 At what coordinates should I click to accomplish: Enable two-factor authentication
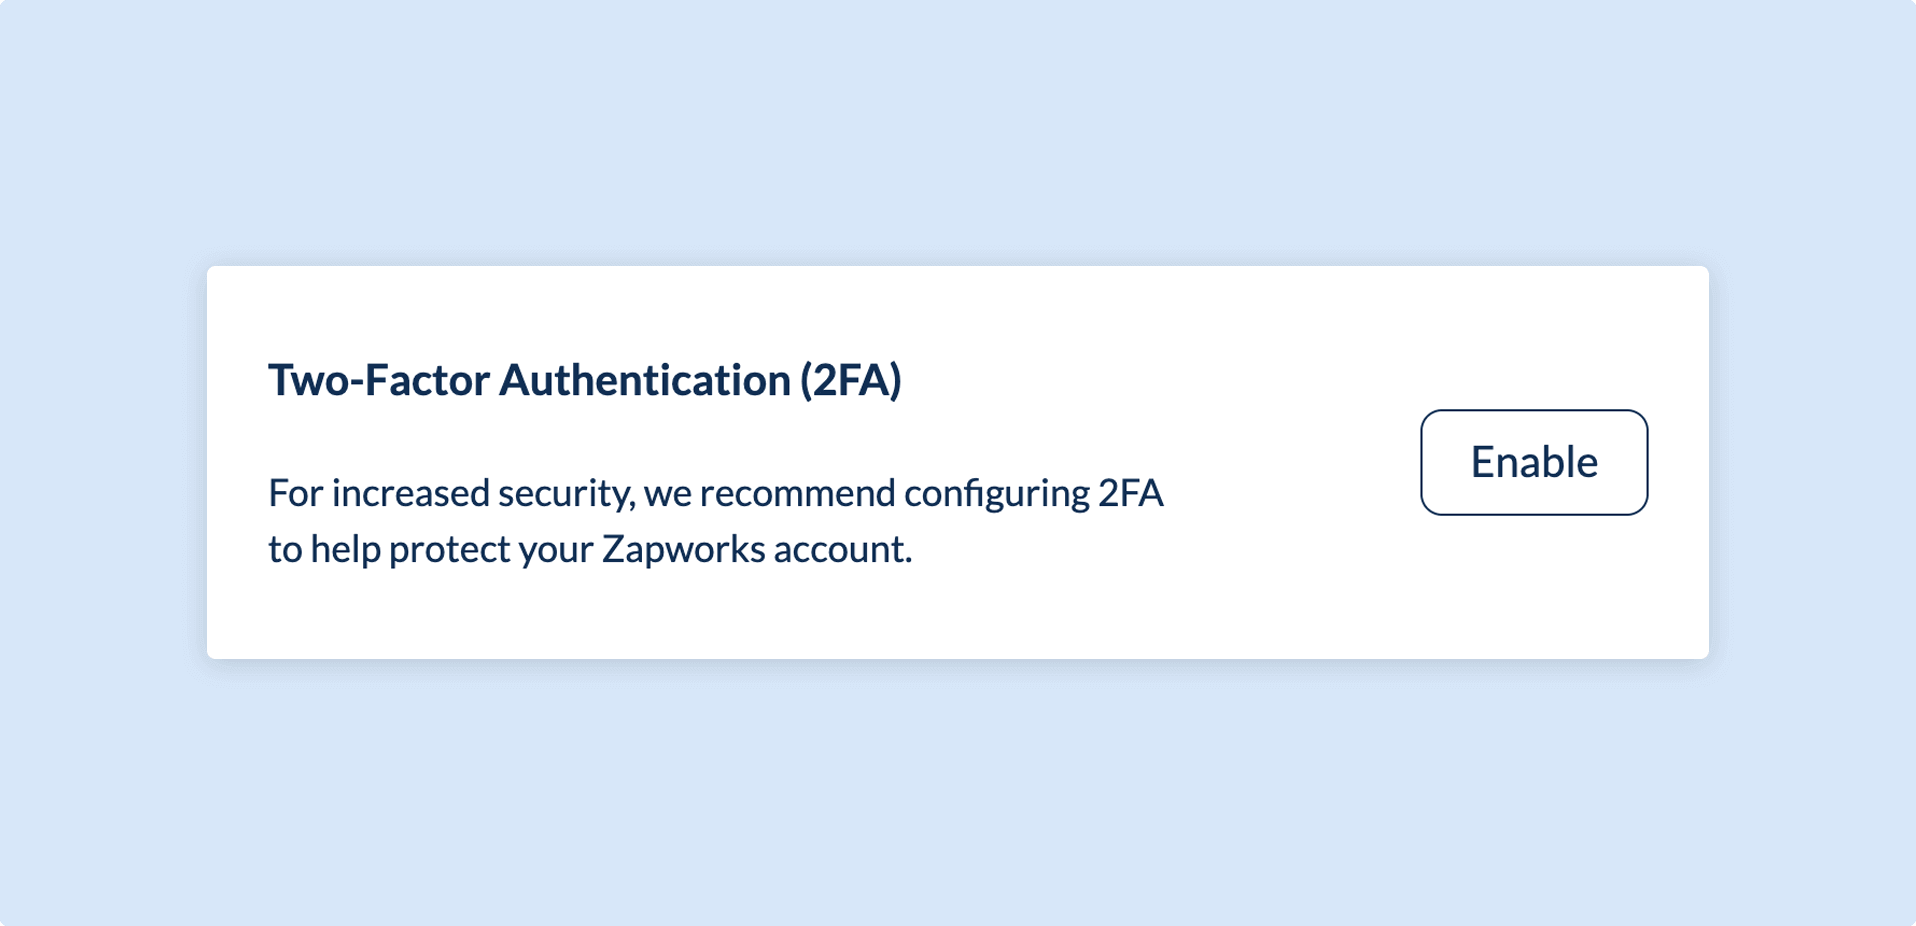click(x=1534, y=462)
